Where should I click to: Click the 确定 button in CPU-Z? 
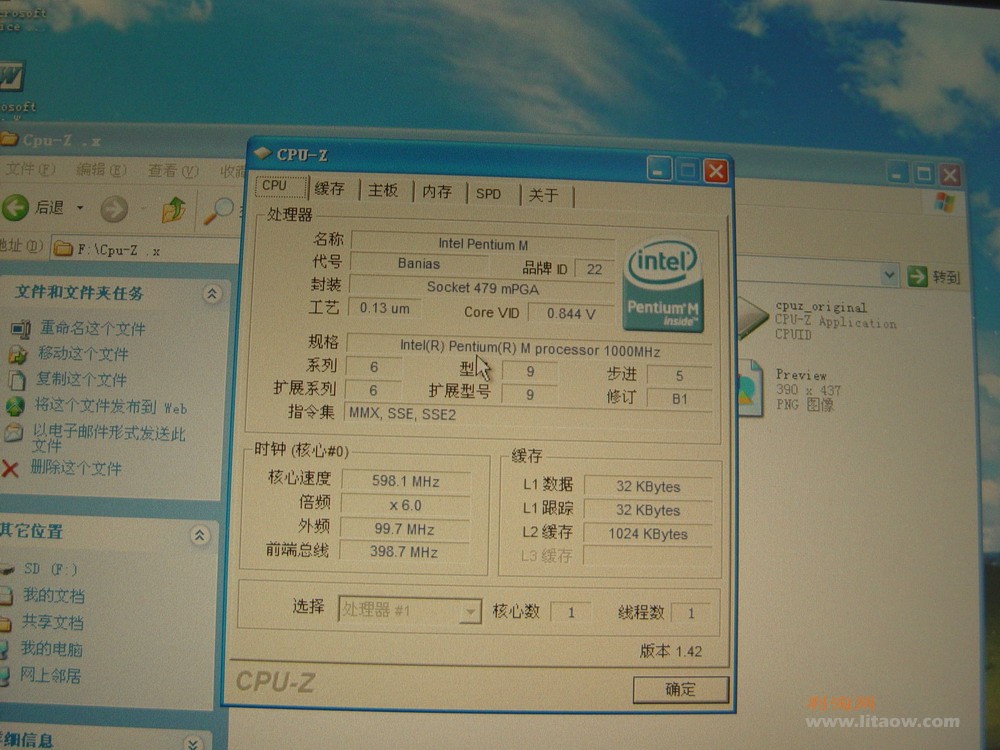[x=680, y=689]
